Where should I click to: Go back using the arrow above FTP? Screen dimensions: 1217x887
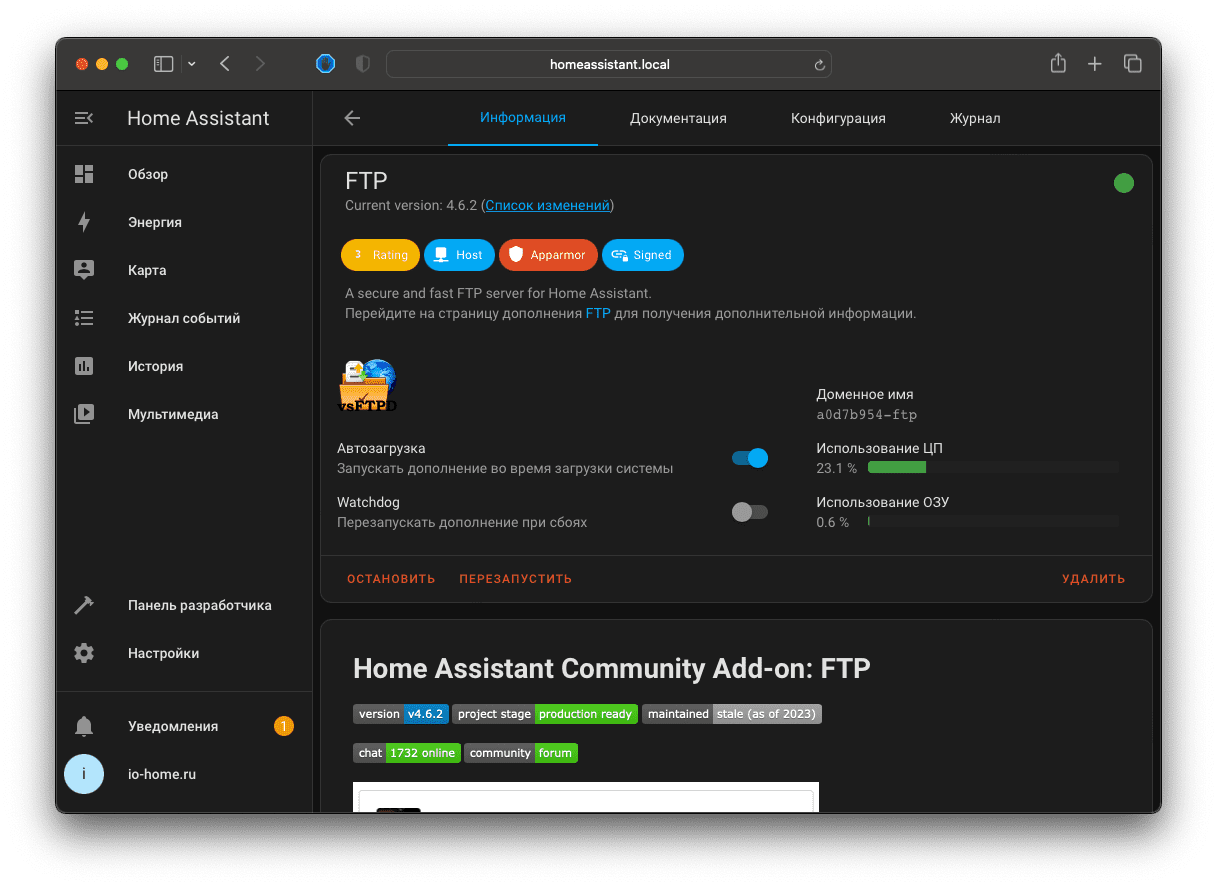352,118
